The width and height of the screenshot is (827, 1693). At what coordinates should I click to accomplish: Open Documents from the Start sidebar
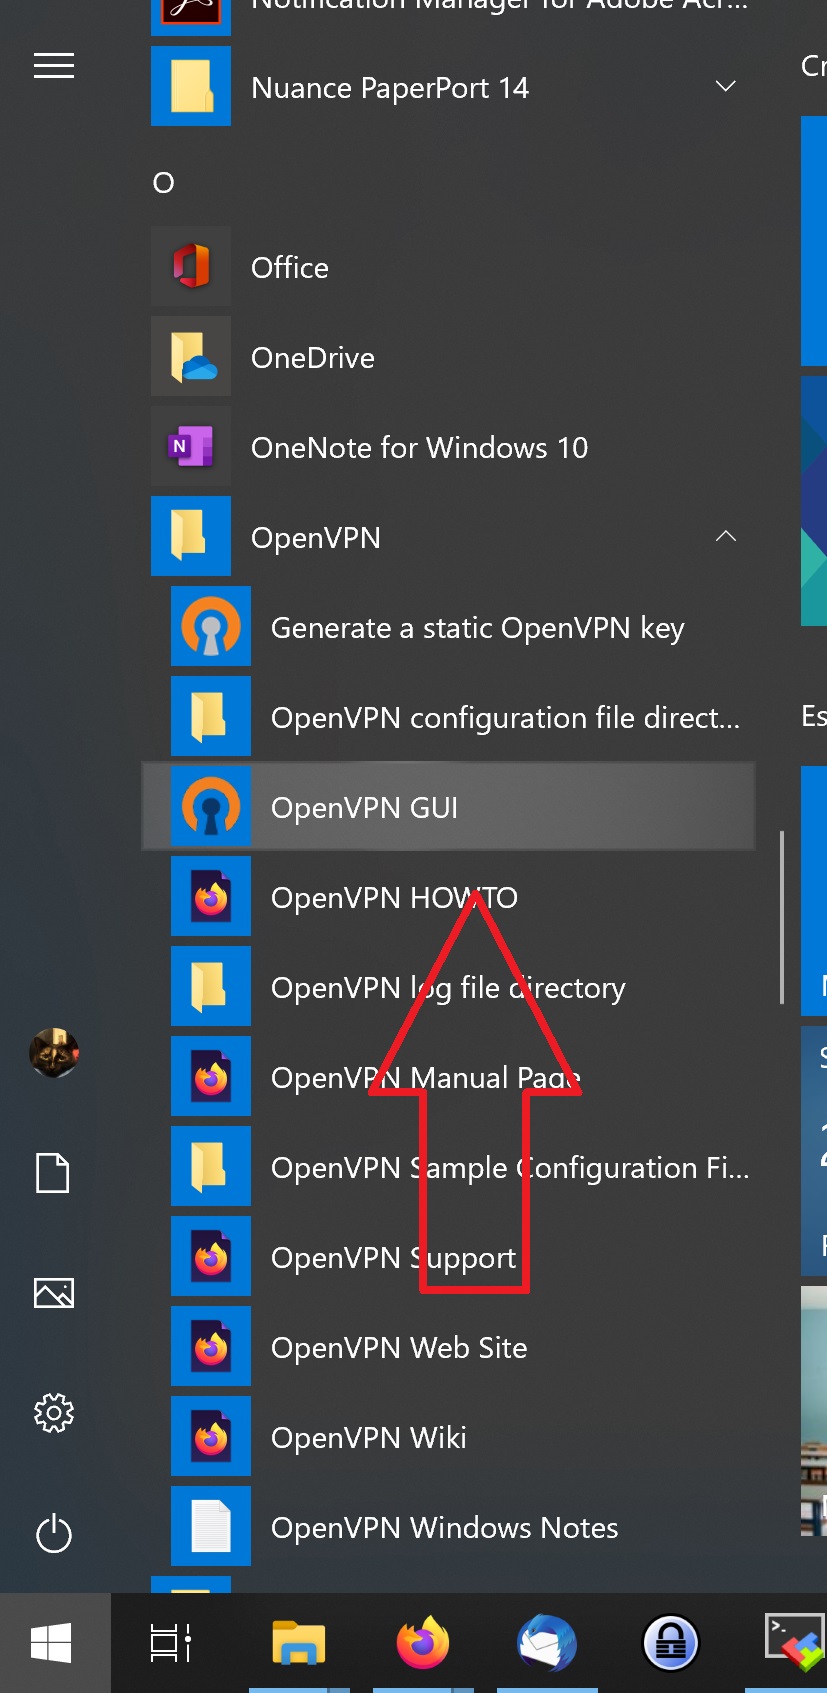tap(54, 1173)
